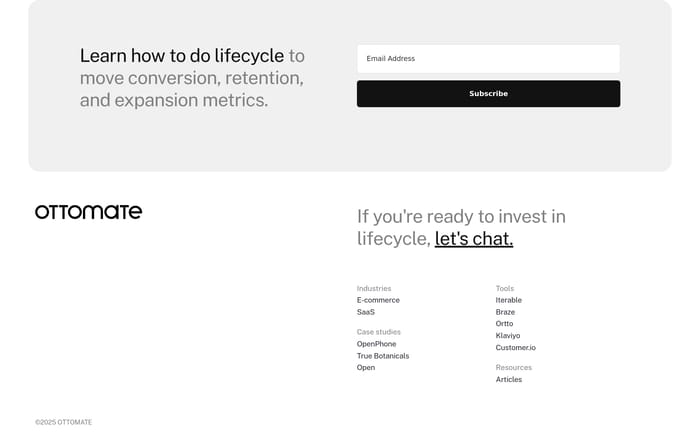Select the Ortto tool link
This screenshot has height=443, width=700.
[x=504, y=324]
